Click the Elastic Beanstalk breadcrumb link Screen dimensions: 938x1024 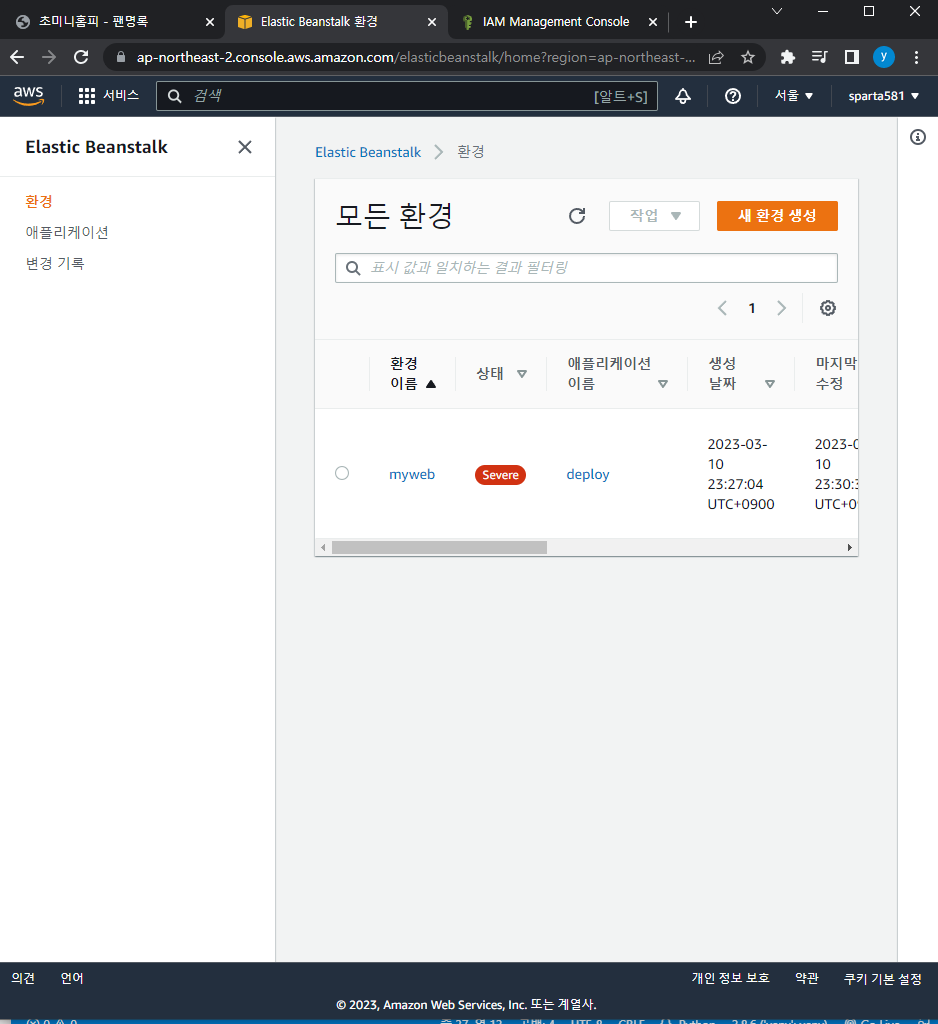[368, 152]
